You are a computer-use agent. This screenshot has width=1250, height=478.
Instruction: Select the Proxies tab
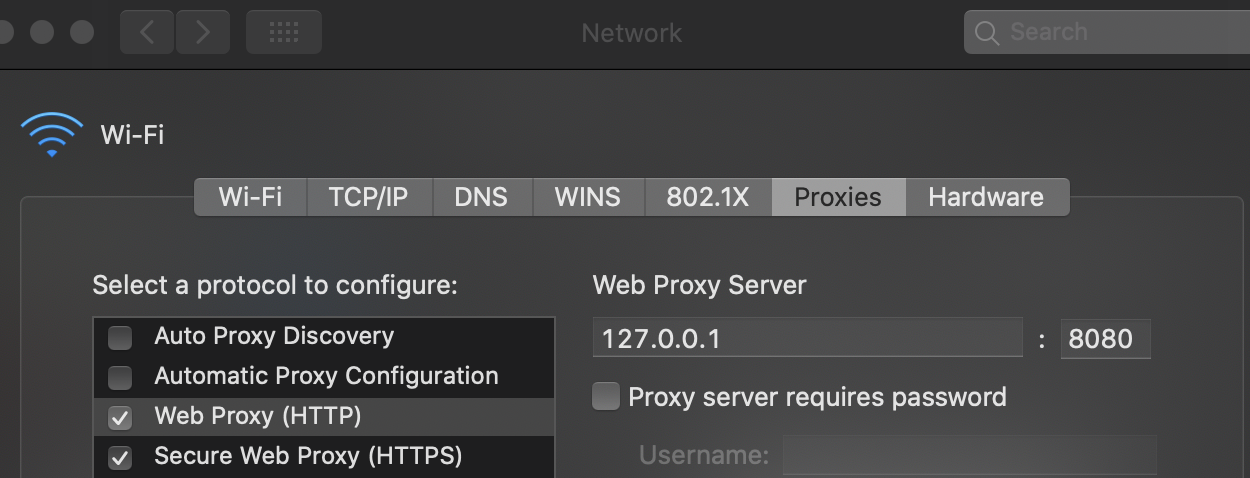coord(838,197)
